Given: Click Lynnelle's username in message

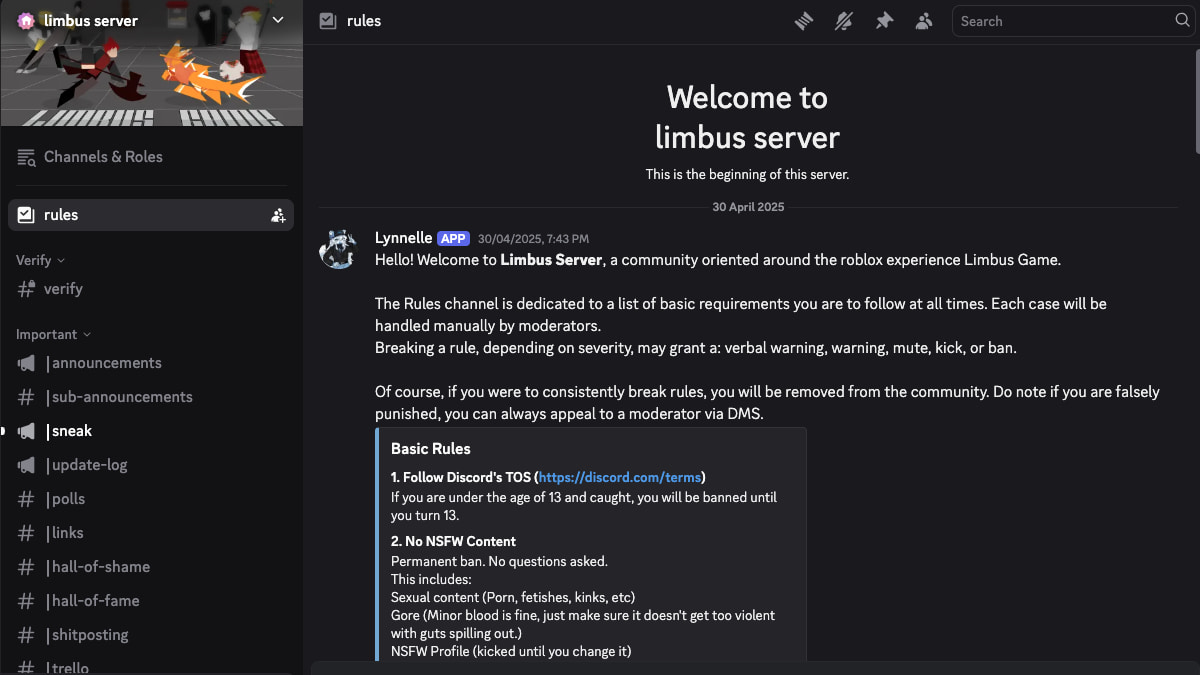Looking at the screenshot, I should click(x=403, y=238).
